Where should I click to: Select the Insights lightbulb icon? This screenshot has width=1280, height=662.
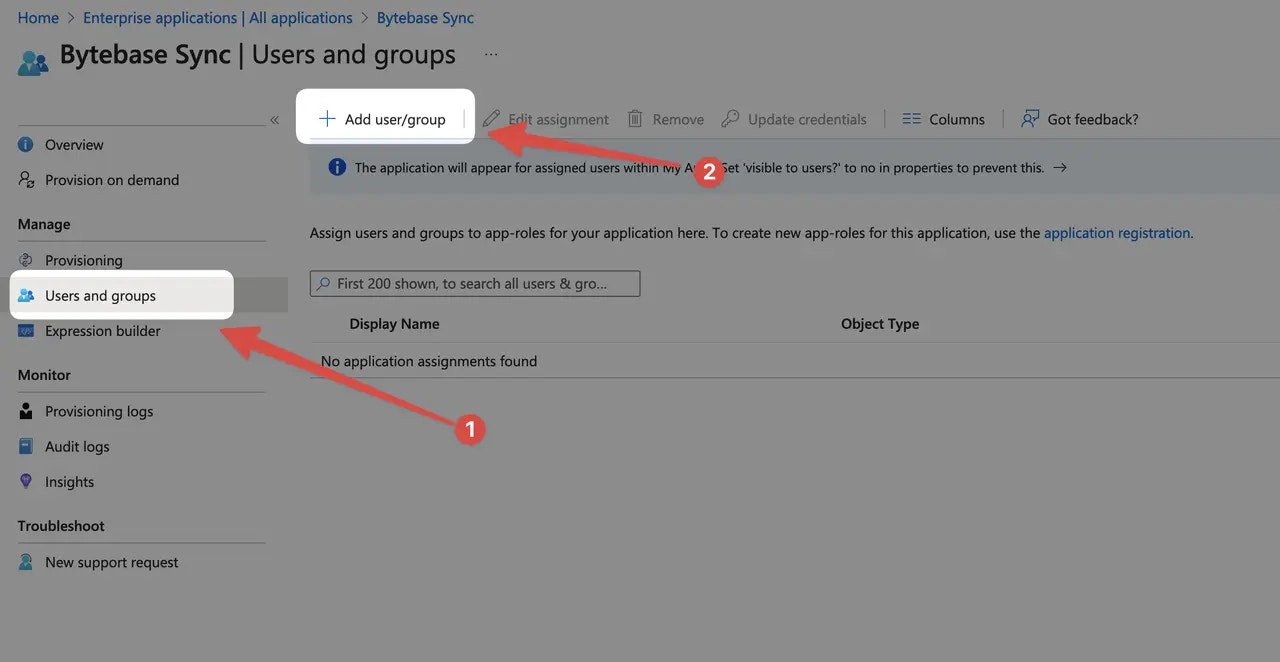27,481
